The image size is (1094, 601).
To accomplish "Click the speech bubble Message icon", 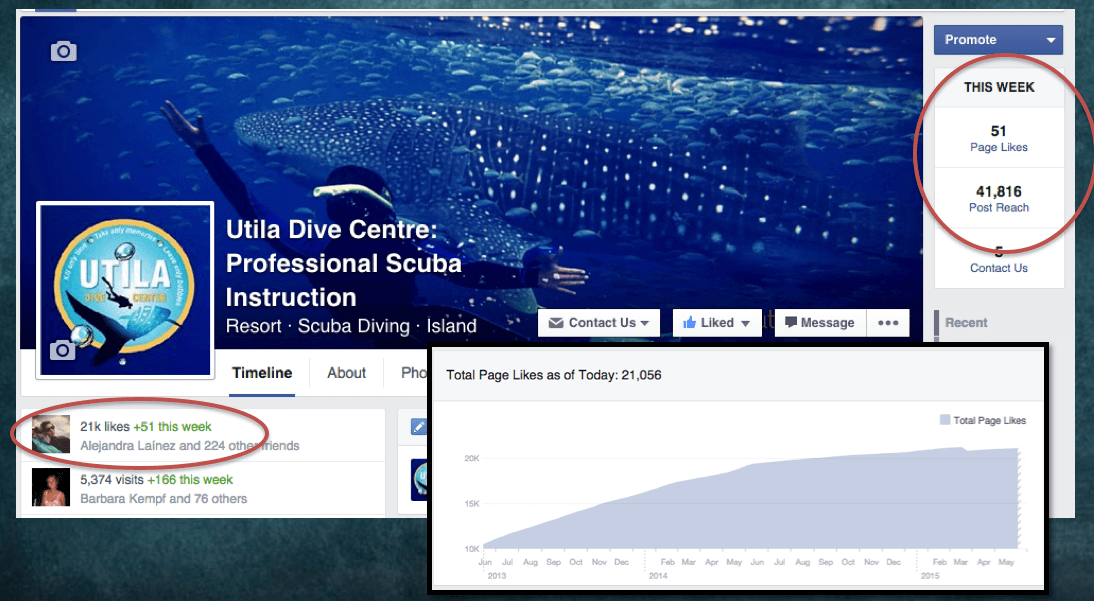I will (x=790, y=322).
